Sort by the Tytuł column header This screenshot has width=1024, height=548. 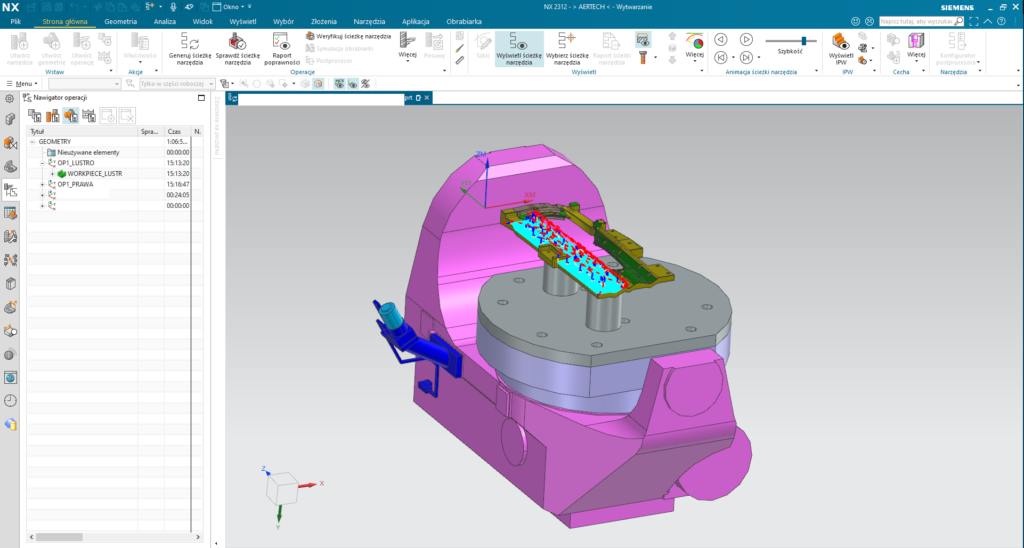[x=83, y=131]
